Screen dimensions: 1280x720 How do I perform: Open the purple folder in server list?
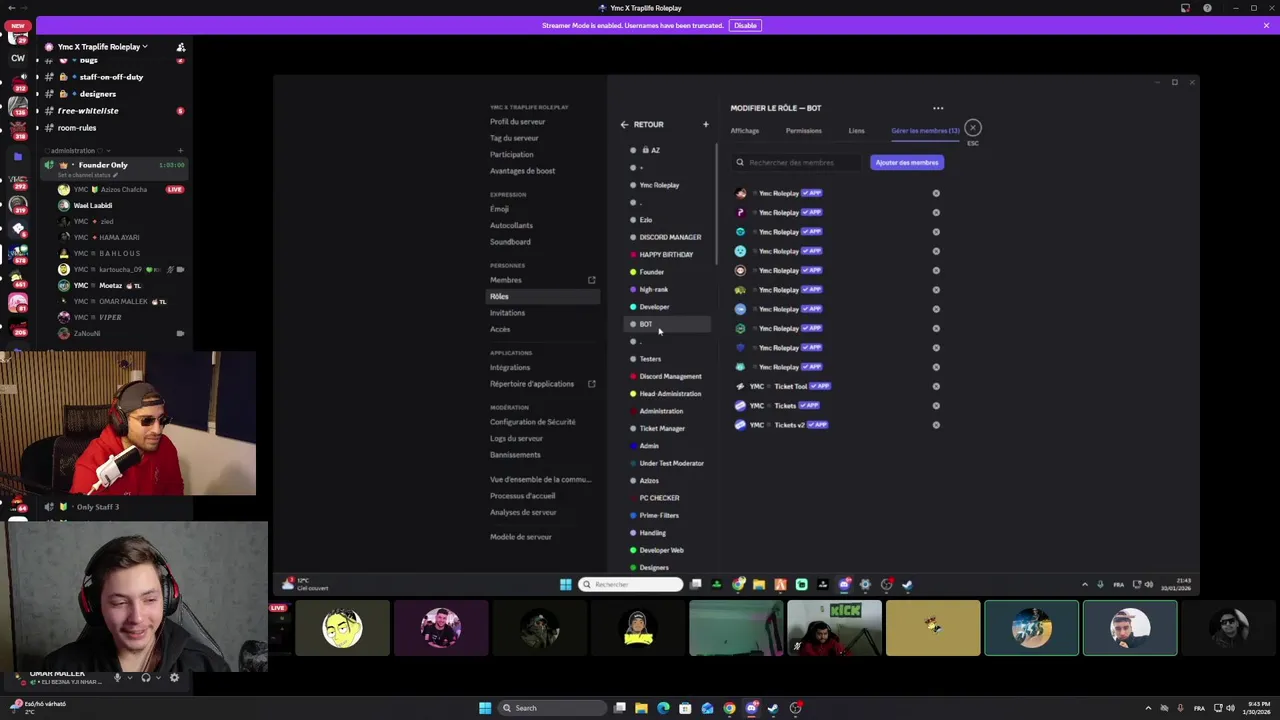pyautogui.click(x=18, y=156)
